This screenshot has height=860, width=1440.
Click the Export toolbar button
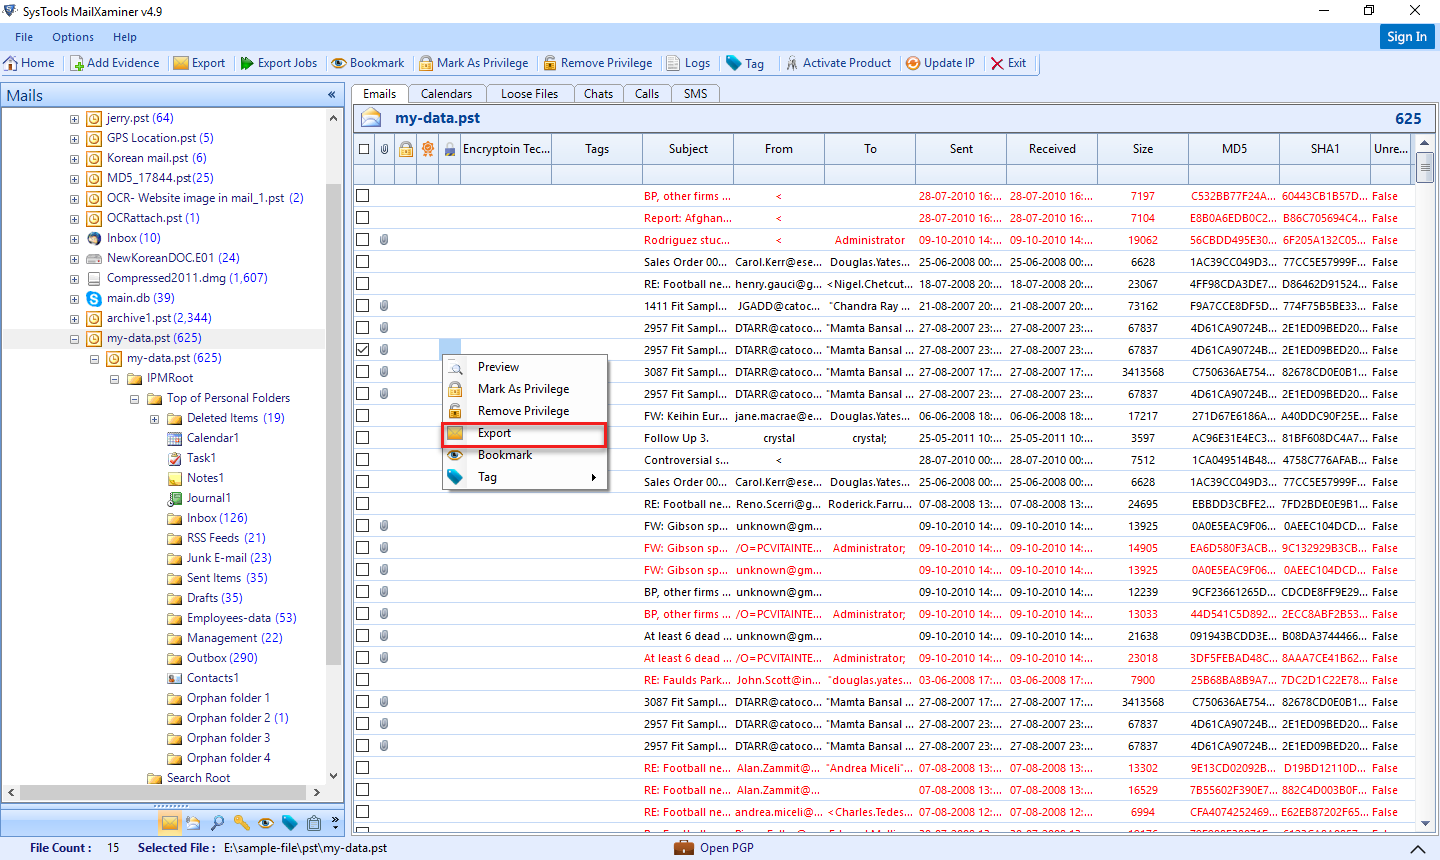tap(199, 63)
